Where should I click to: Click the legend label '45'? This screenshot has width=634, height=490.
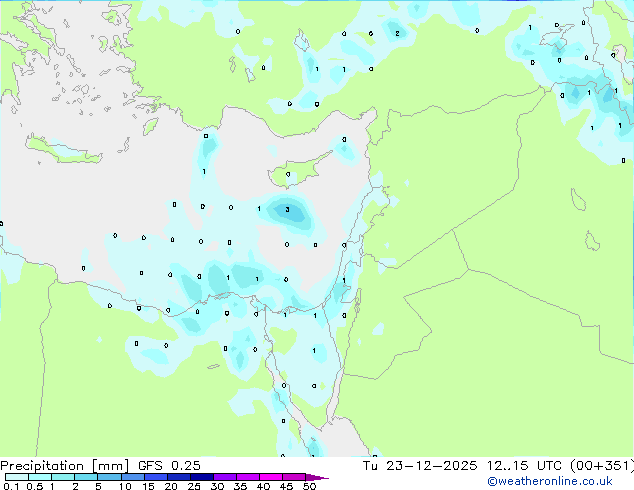tap(286, 486)
